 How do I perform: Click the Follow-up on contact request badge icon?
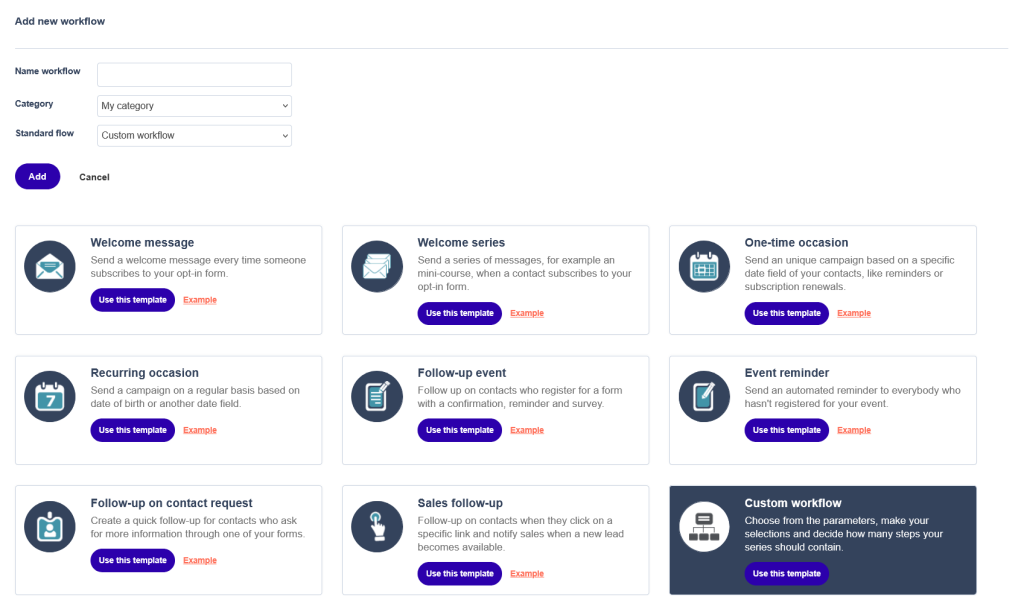50,527
